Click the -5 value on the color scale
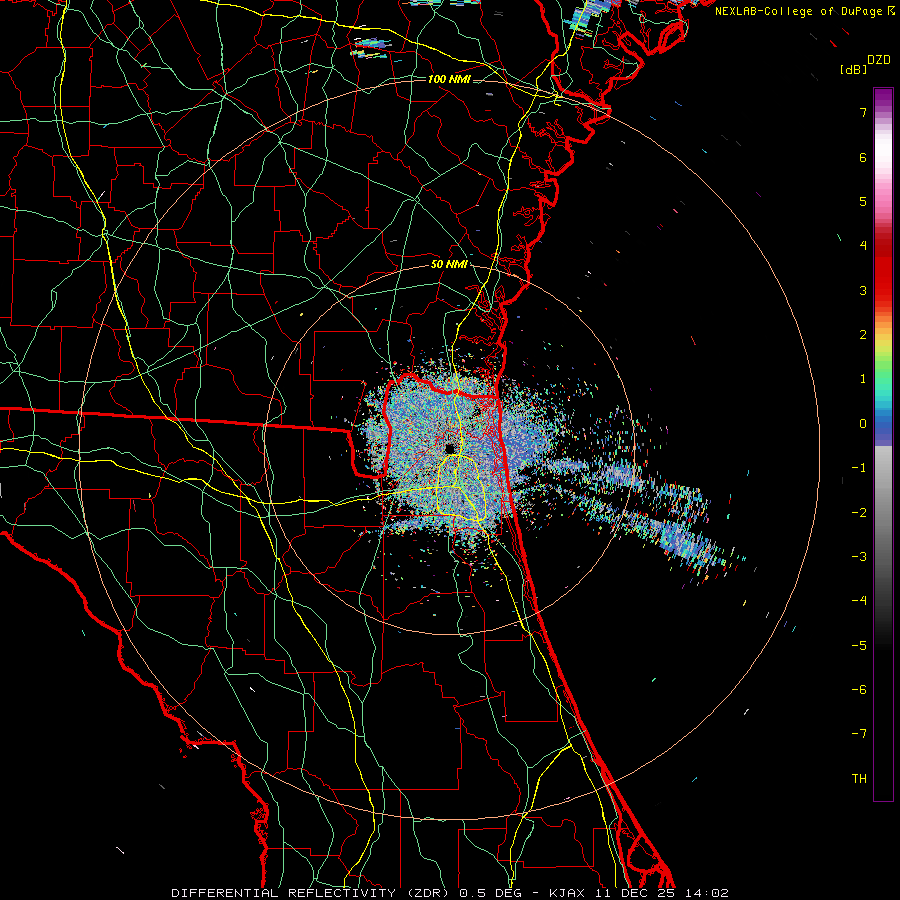 859,646
